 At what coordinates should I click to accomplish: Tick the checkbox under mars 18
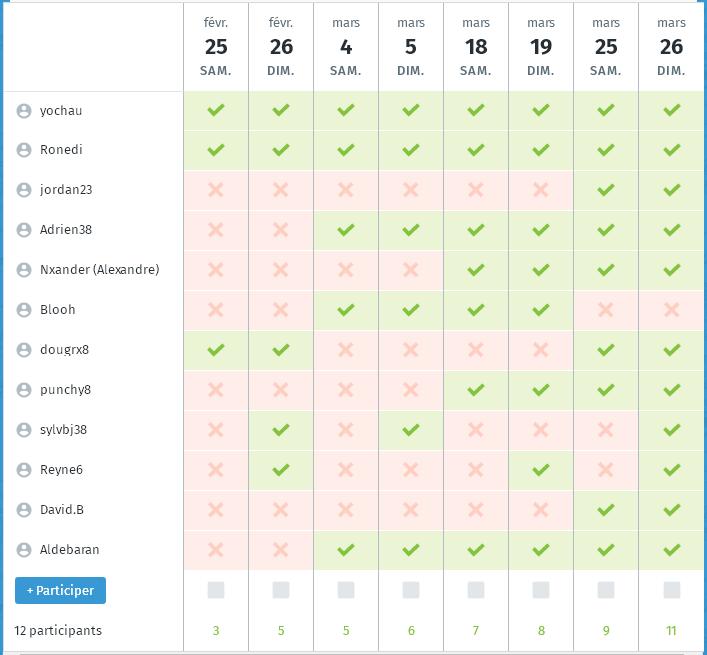click(476, 590)
